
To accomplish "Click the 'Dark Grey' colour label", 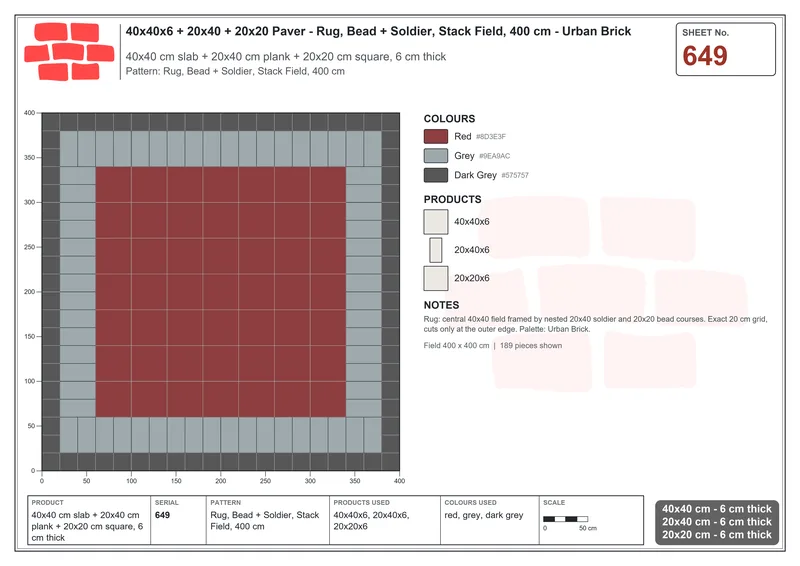I will 475,175.
